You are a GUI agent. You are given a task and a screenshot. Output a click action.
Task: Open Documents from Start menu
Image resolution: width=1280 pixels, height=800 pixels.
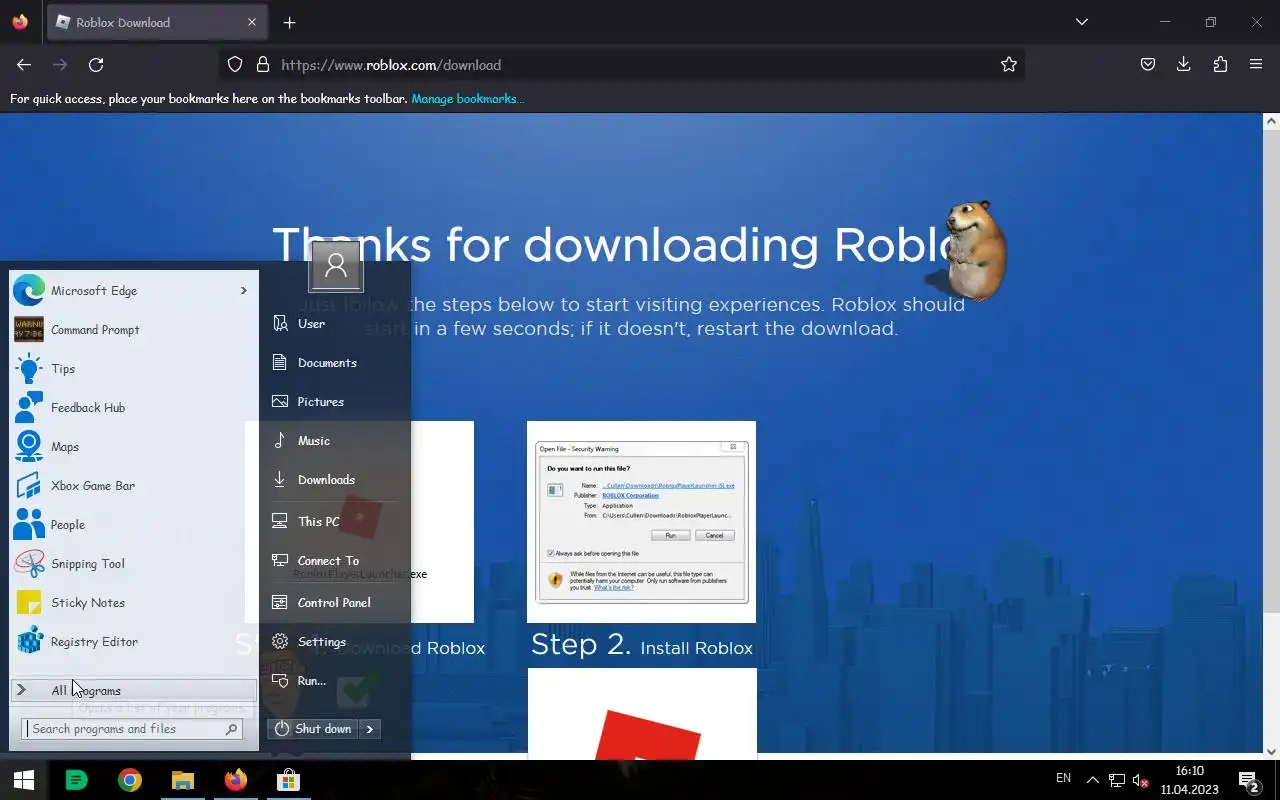(334, 363)
